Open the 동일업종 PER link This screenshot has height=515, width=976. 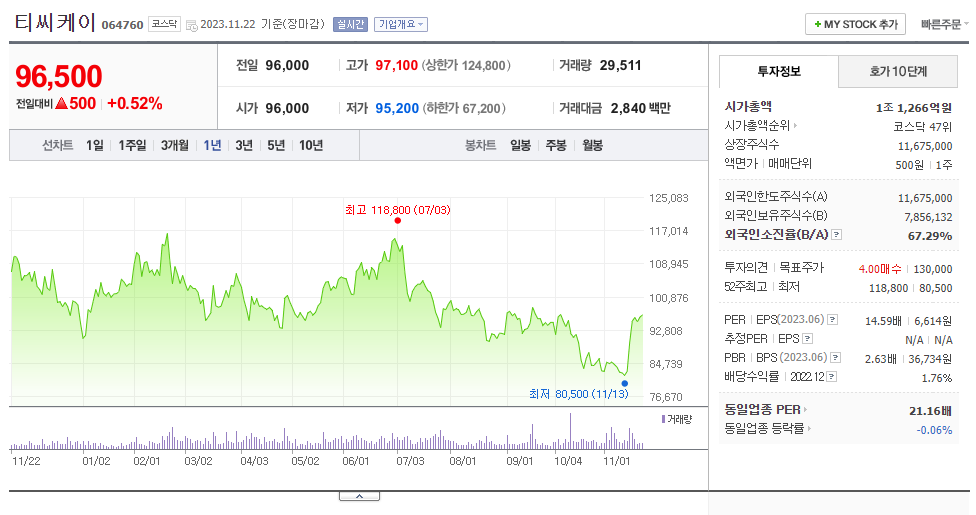point(765,410)
